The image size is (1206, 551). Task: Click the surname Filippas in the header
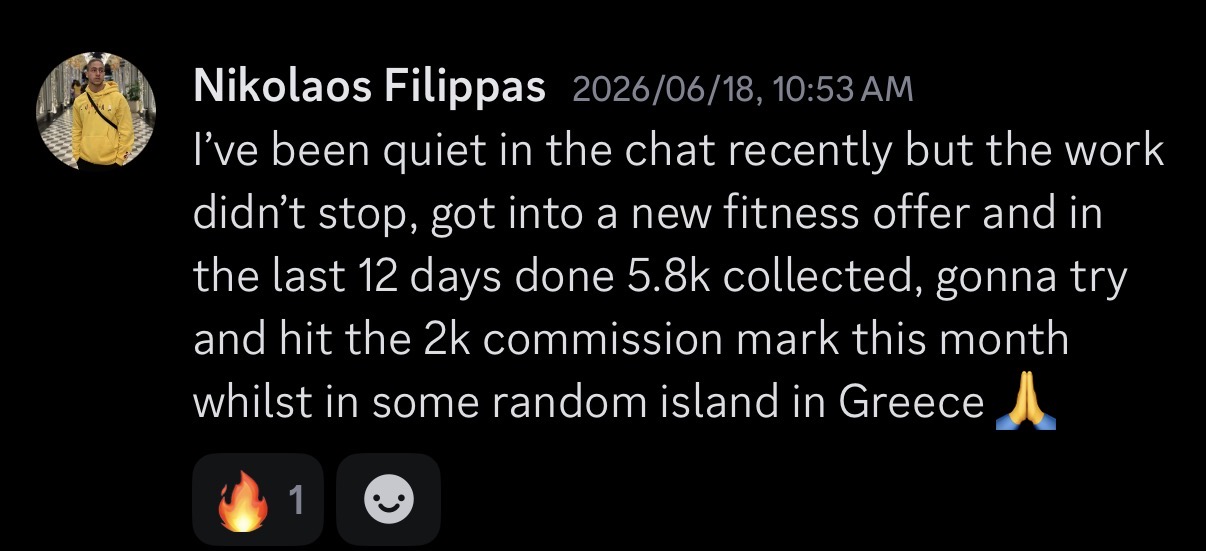[x=465, y=90]
